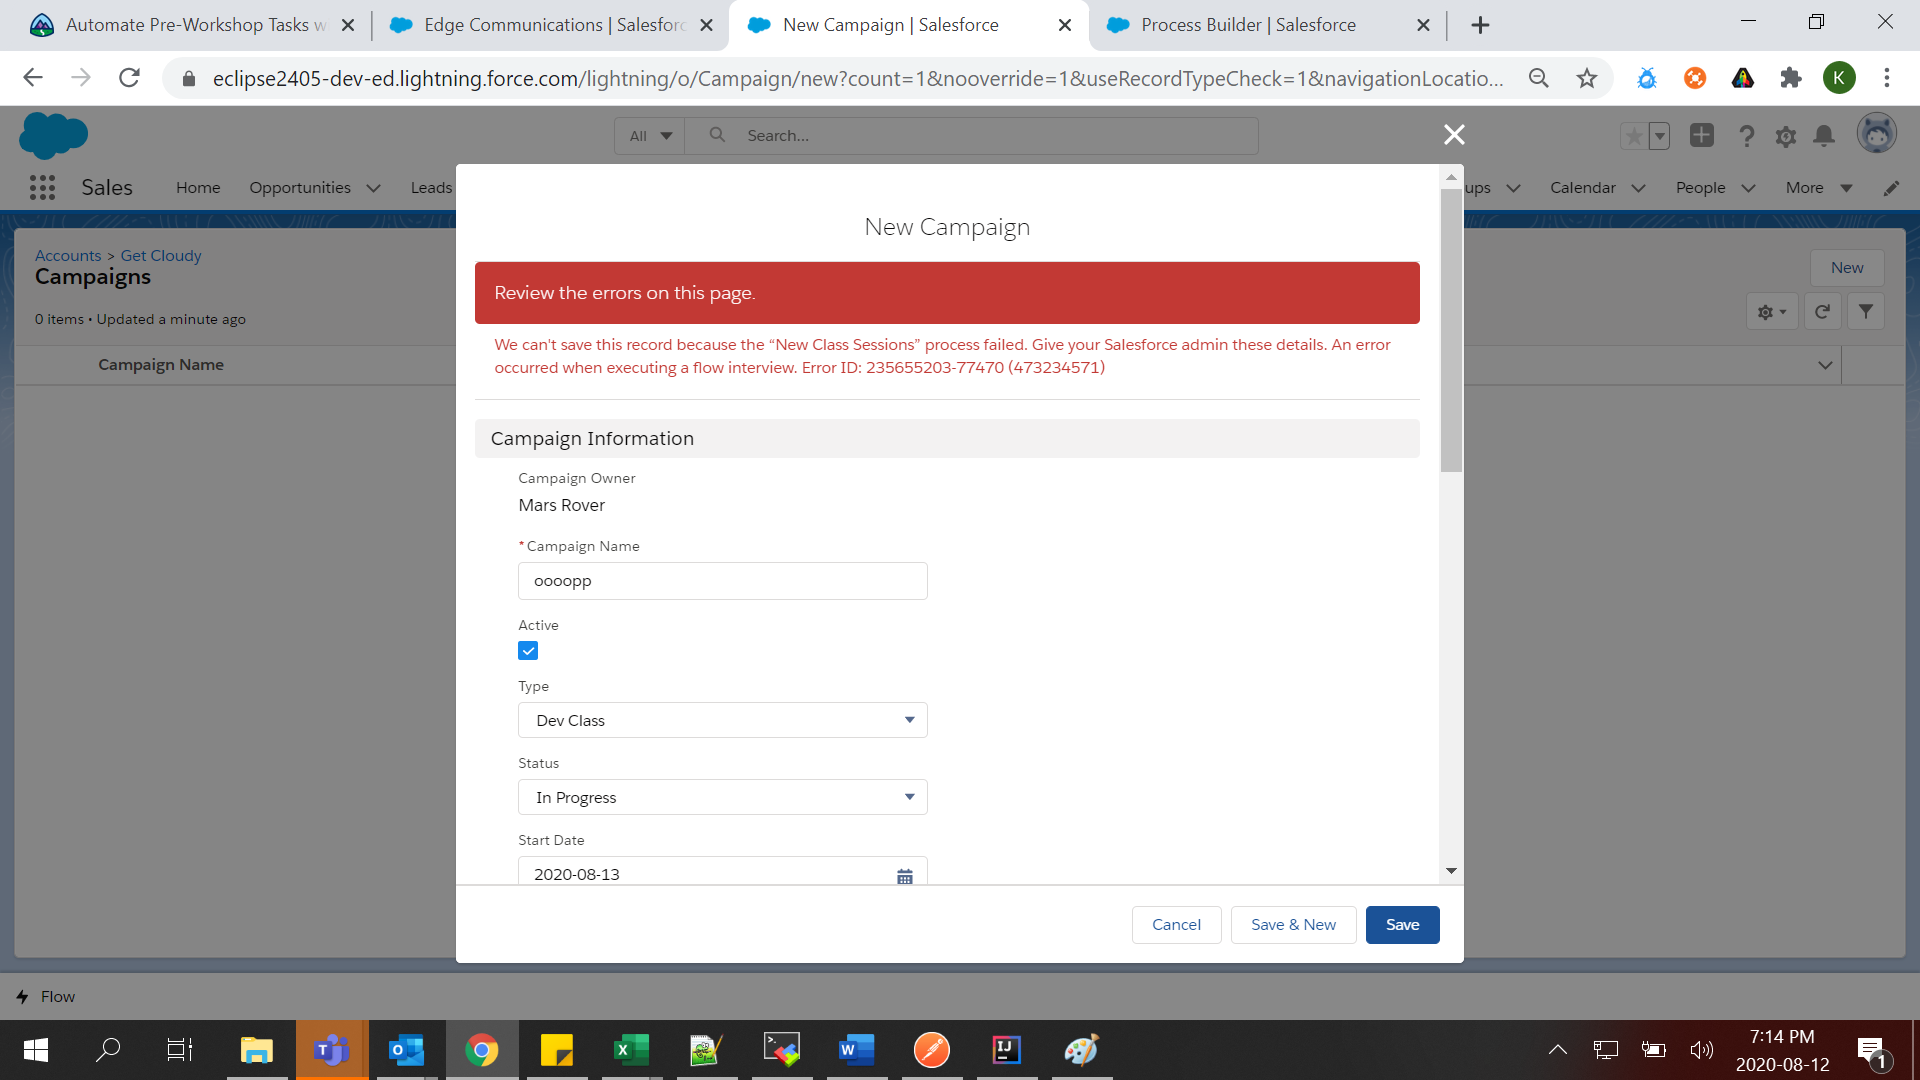Open the More navigation menu
This screenshot has height=1080, width=1920.
[1818, 188]
